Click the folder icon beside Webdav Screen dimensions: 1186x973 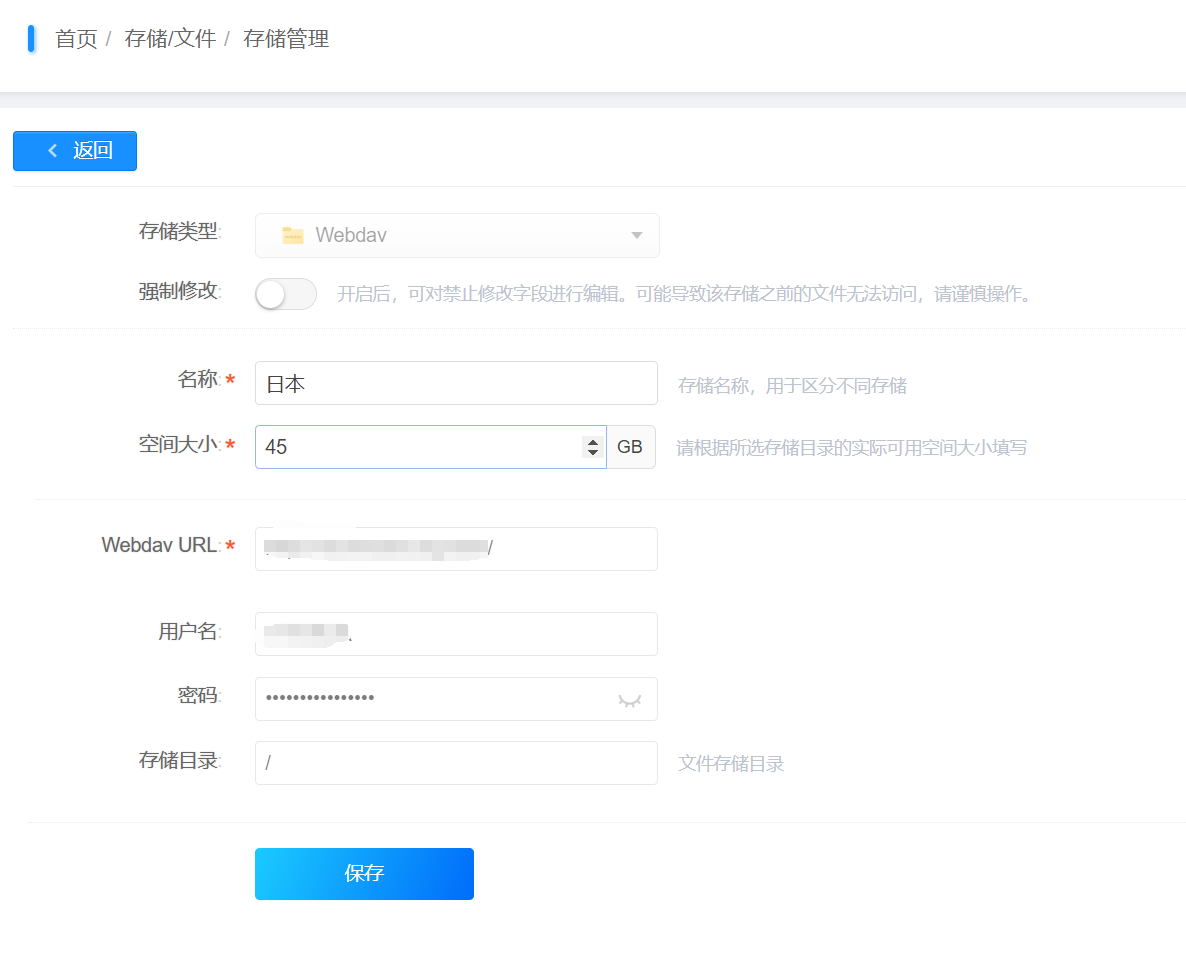pos(292,235)
